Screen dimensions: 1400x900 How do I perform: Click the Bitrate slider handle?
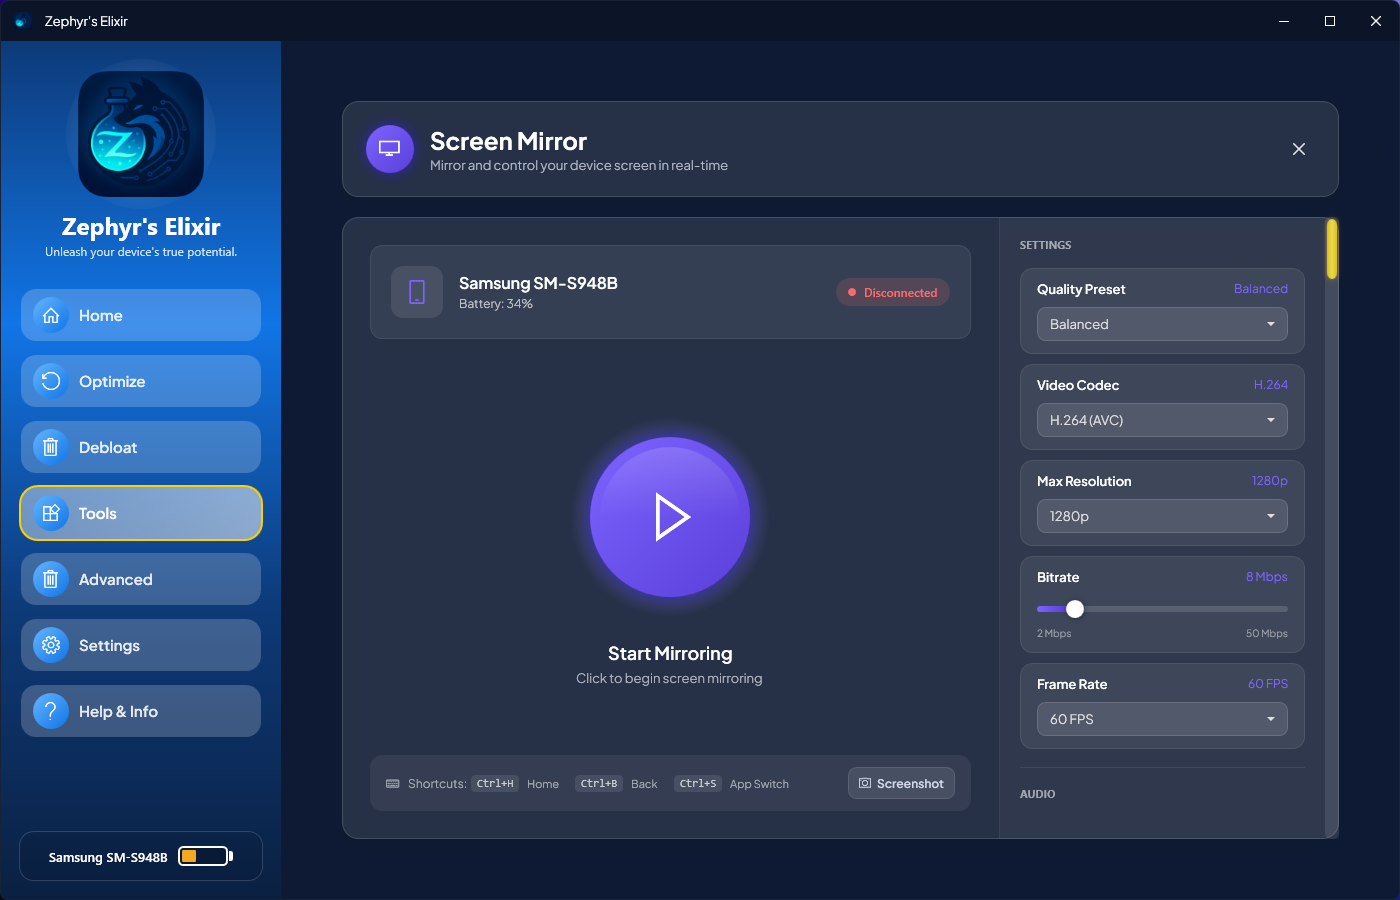[x=1075, y=609]
